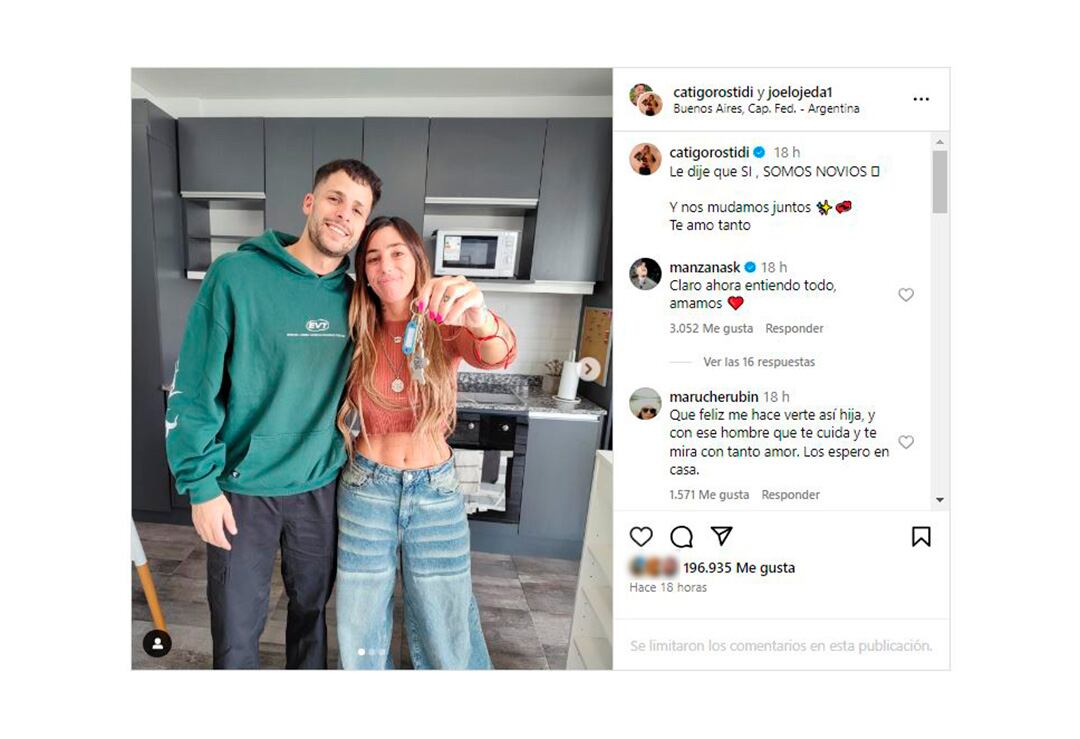Open the three-dot more options menu
Screen dimensions: 1080x739
[x=921, y=99]
